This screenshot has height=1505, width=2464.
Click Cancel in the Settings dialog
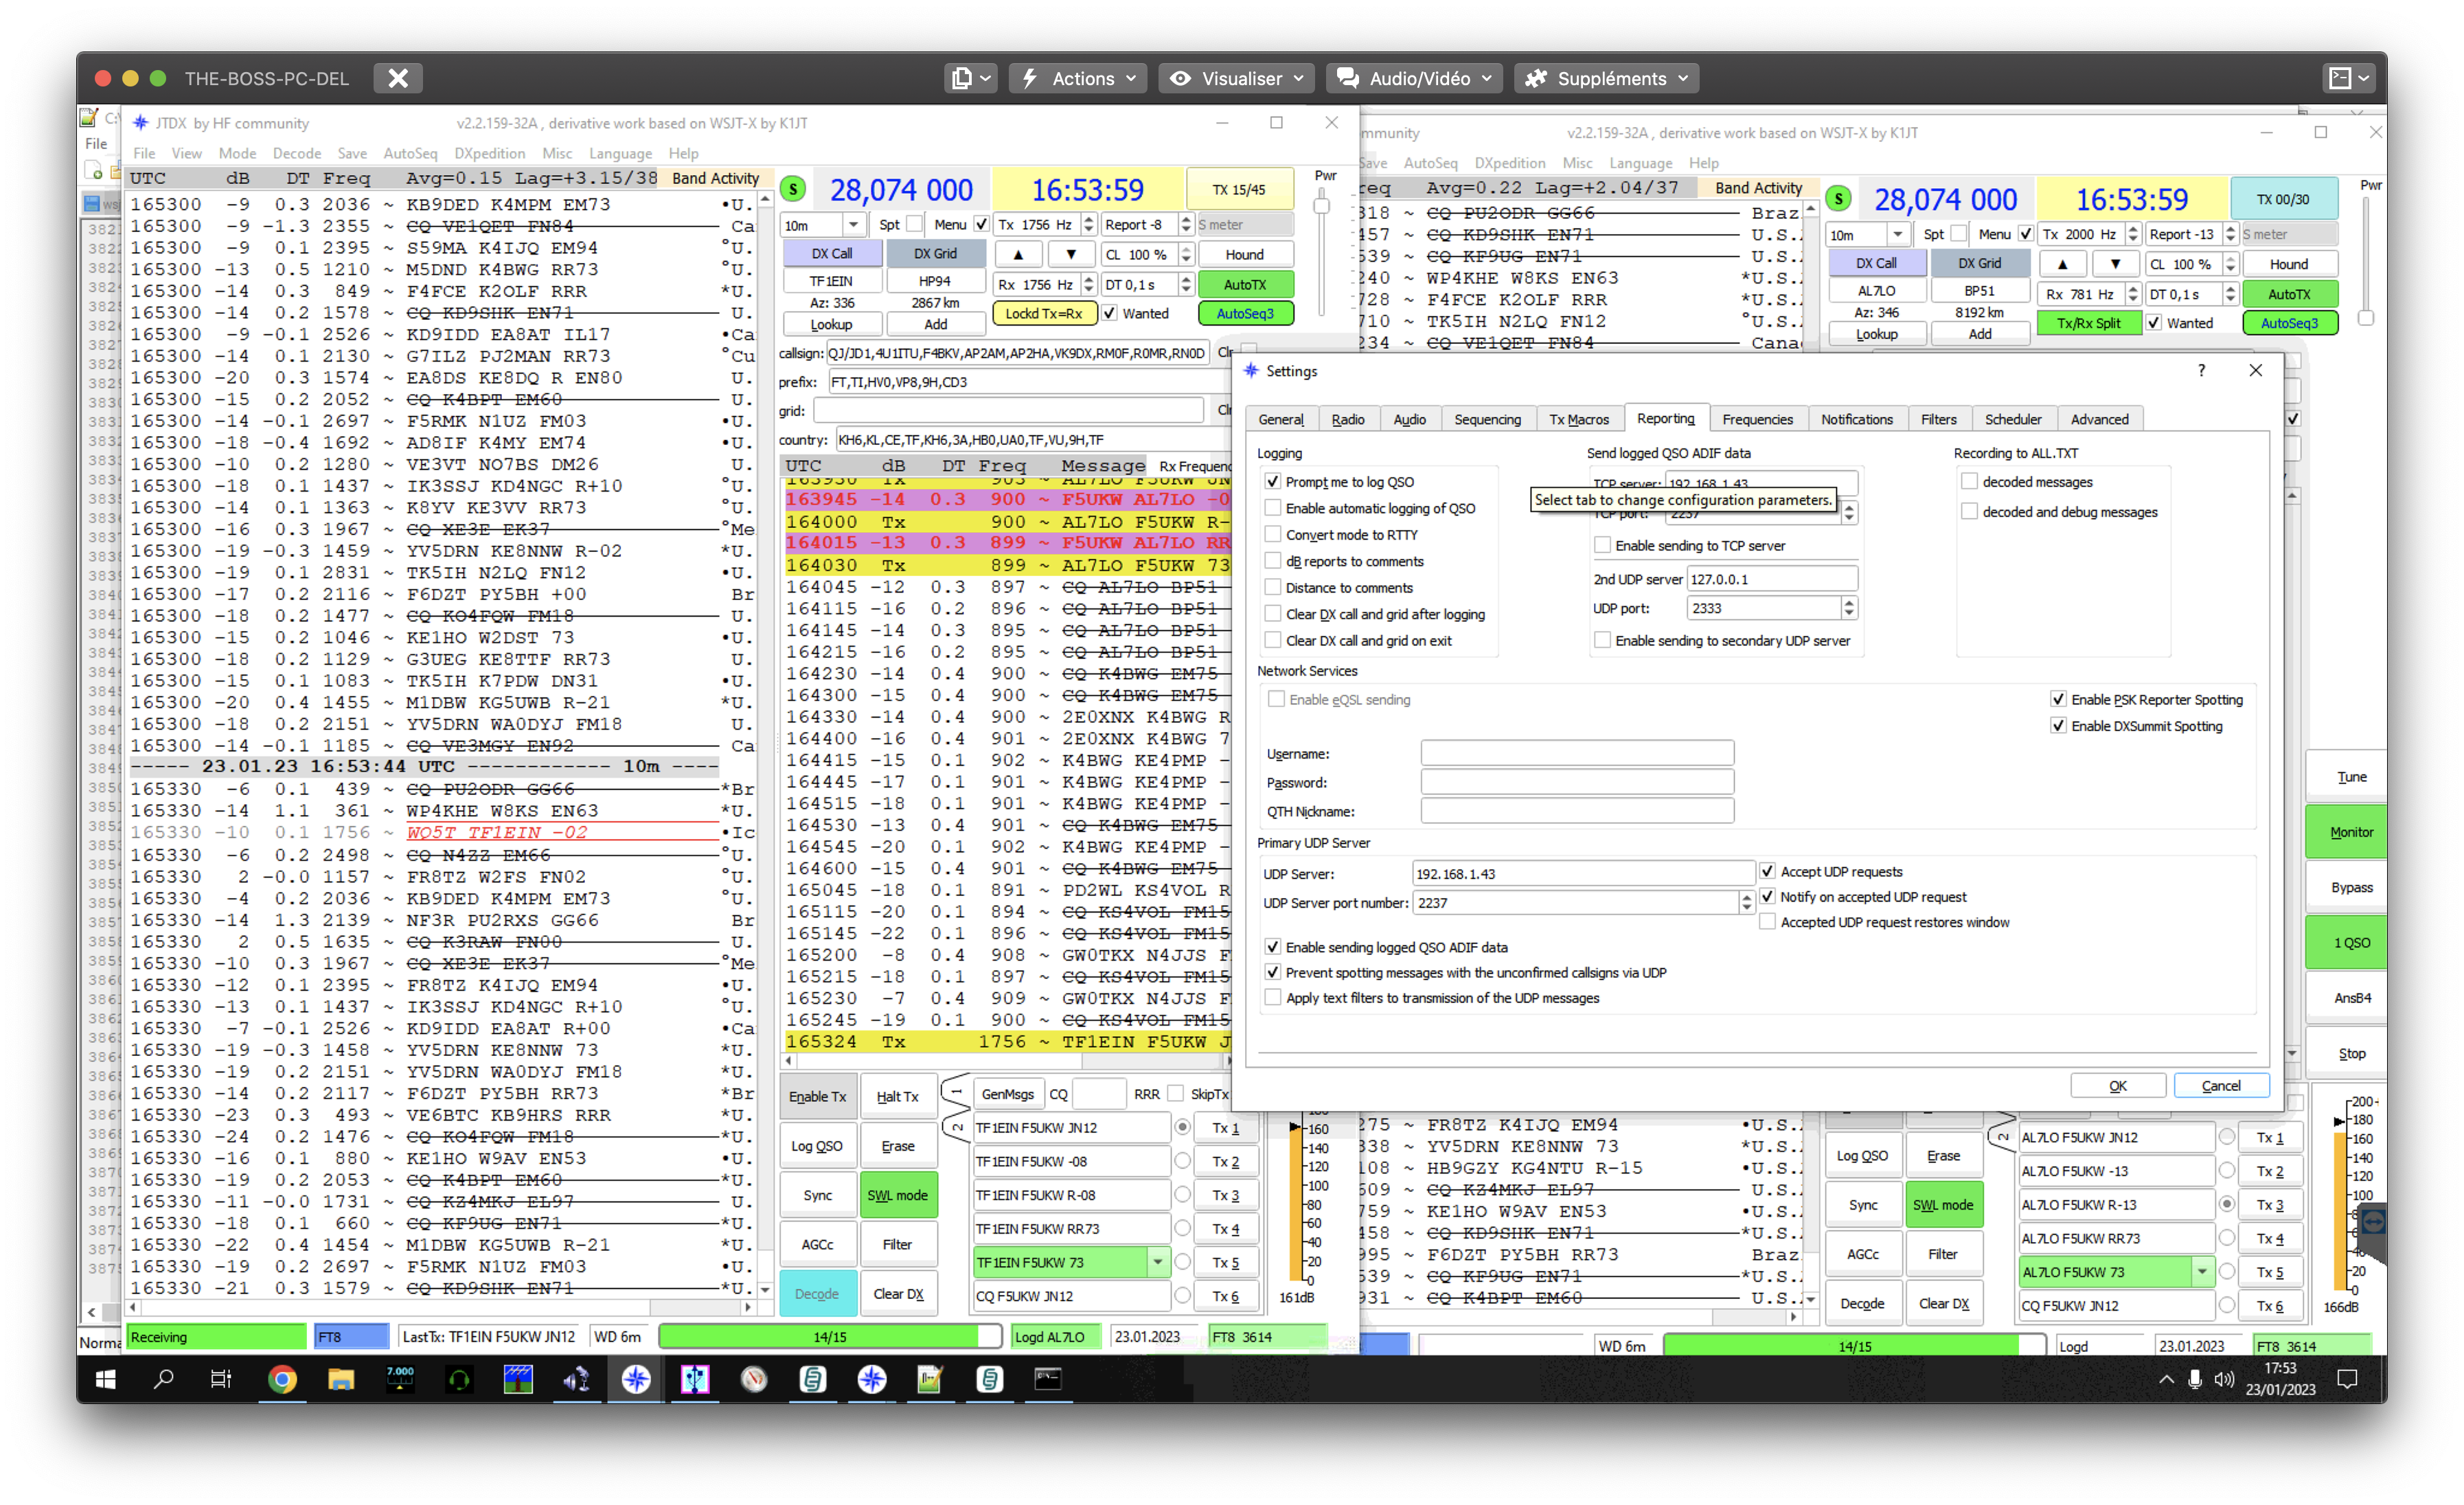(x=2220, y=1086)
